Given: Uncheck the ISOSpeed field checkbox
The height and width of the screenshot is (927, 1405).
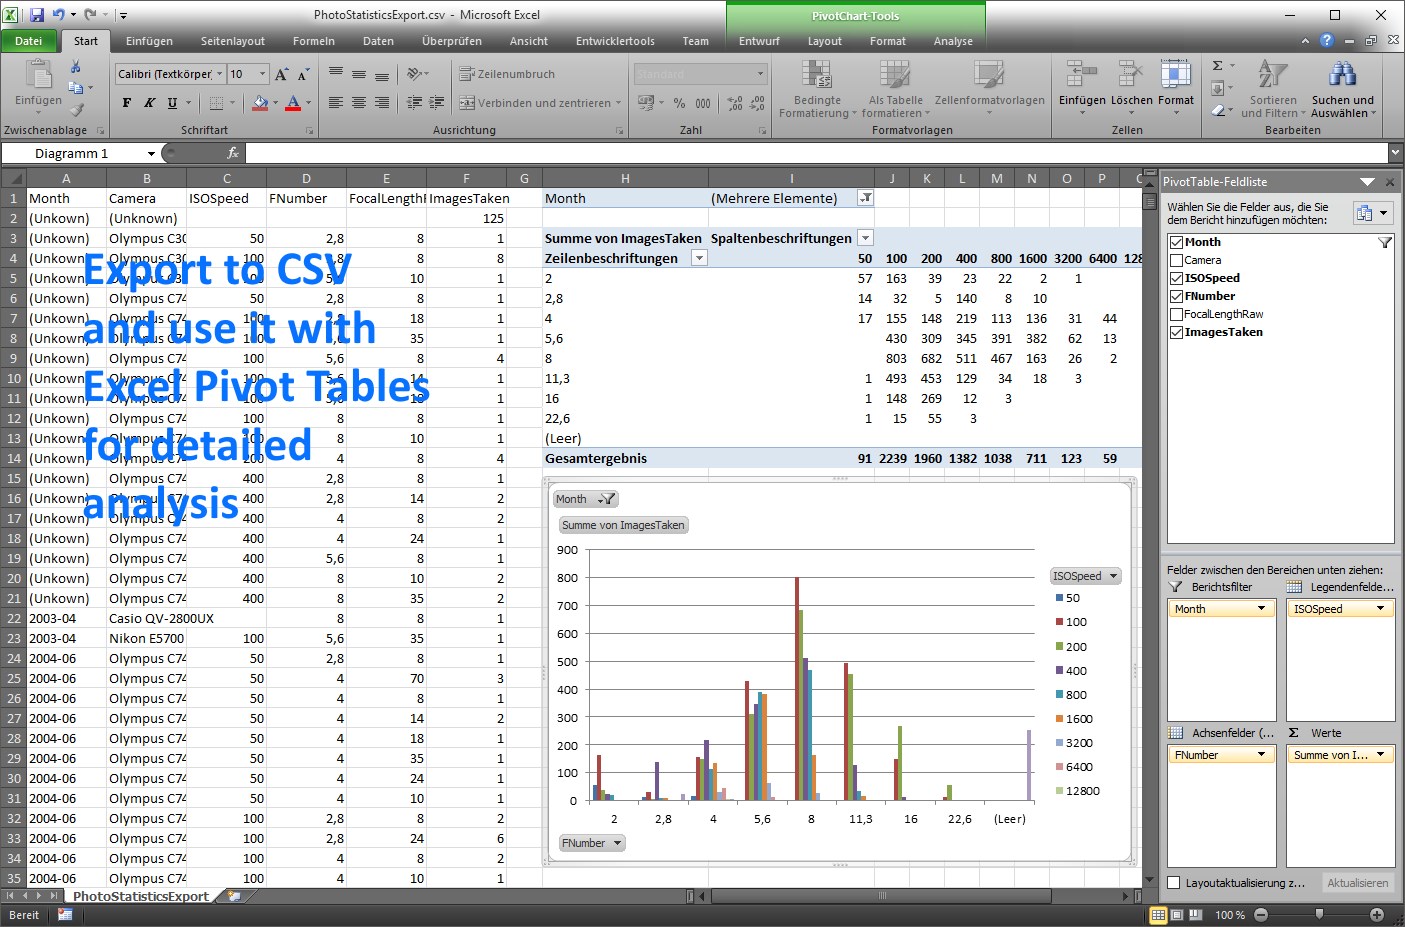Looking at the screenshot, I should coord(1176,278).
